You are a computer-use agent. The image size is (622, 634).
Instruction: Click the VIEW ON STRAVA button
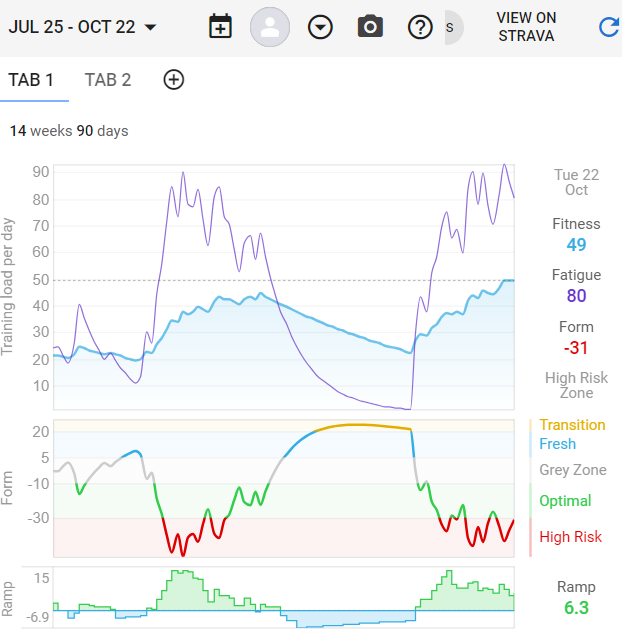[x=526, y=27]
